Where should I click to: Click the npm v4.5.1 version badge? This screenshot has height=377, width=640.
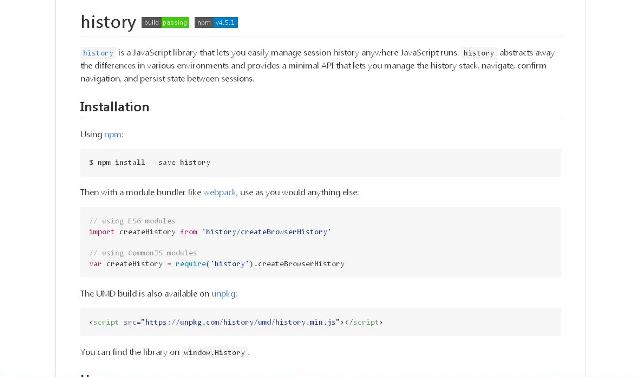216,22
